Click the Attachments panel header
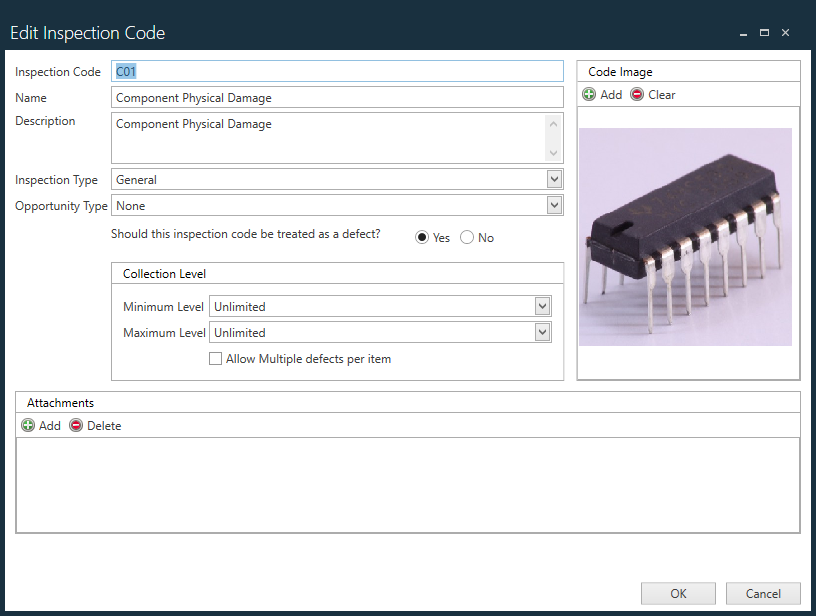The image size is (816, 616). coord(60,402)
